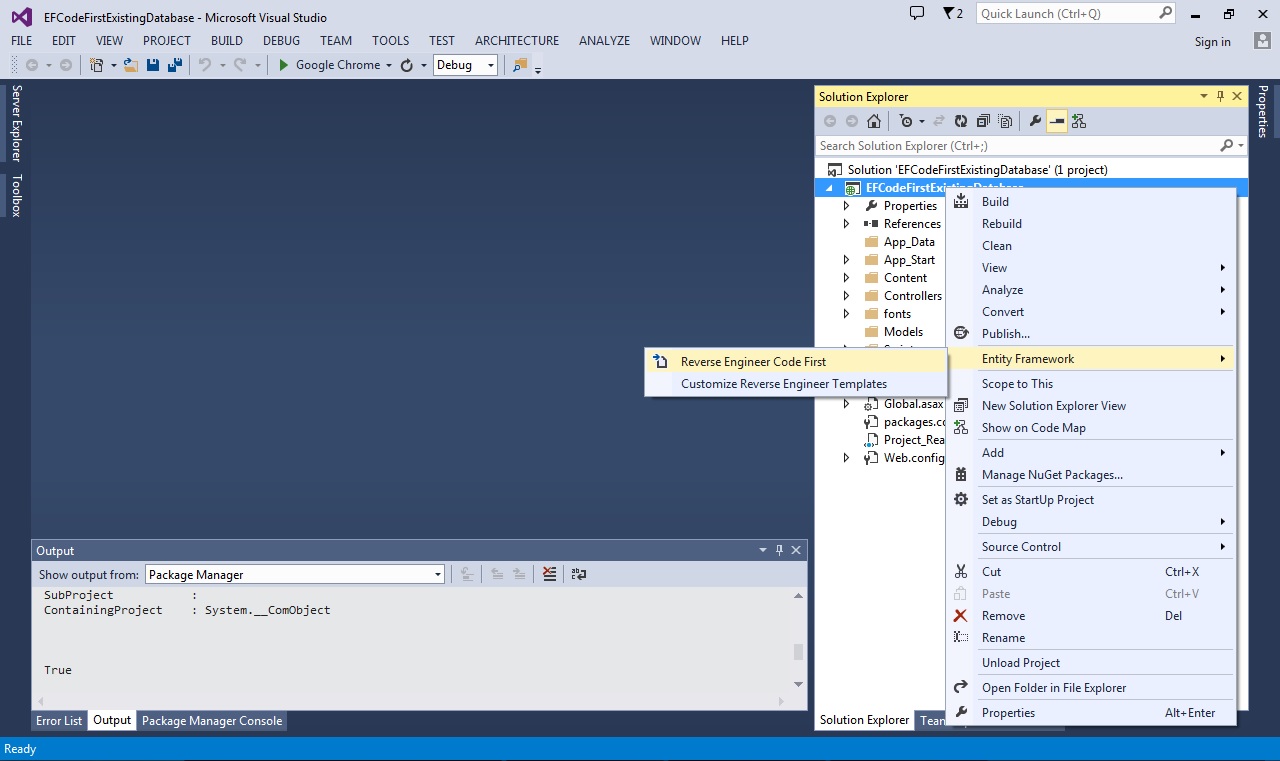Open notifications flag icon in title bar
Viewport: 1280px width, 761px height.
tap(949, 13)
